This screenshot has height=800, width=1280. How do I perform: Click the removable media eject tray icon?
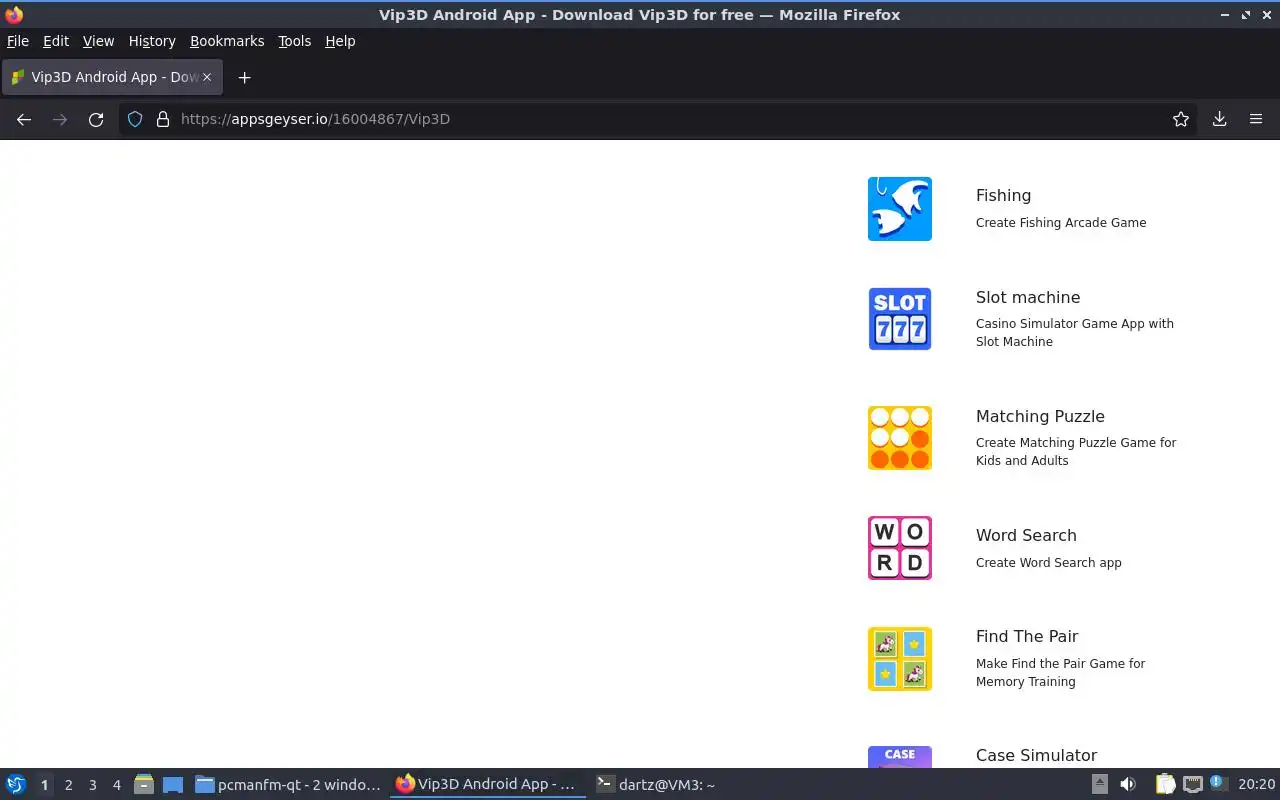1100,785
